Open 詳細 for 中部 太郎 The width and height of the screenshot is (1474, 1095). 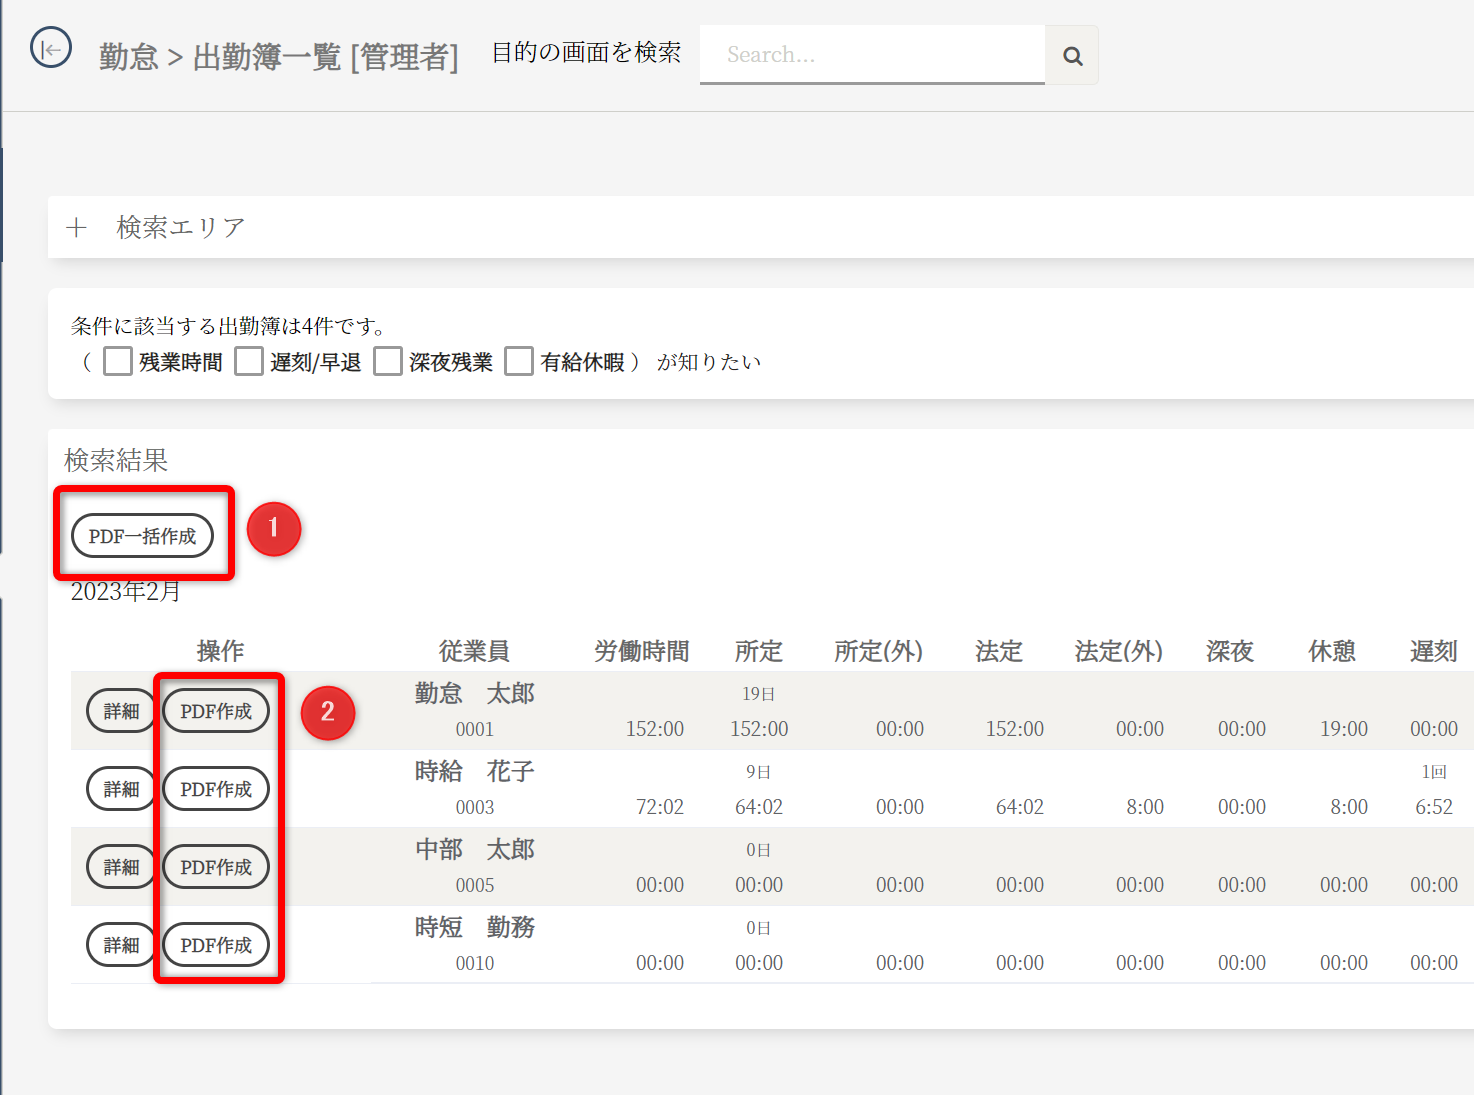coord(121,867)
